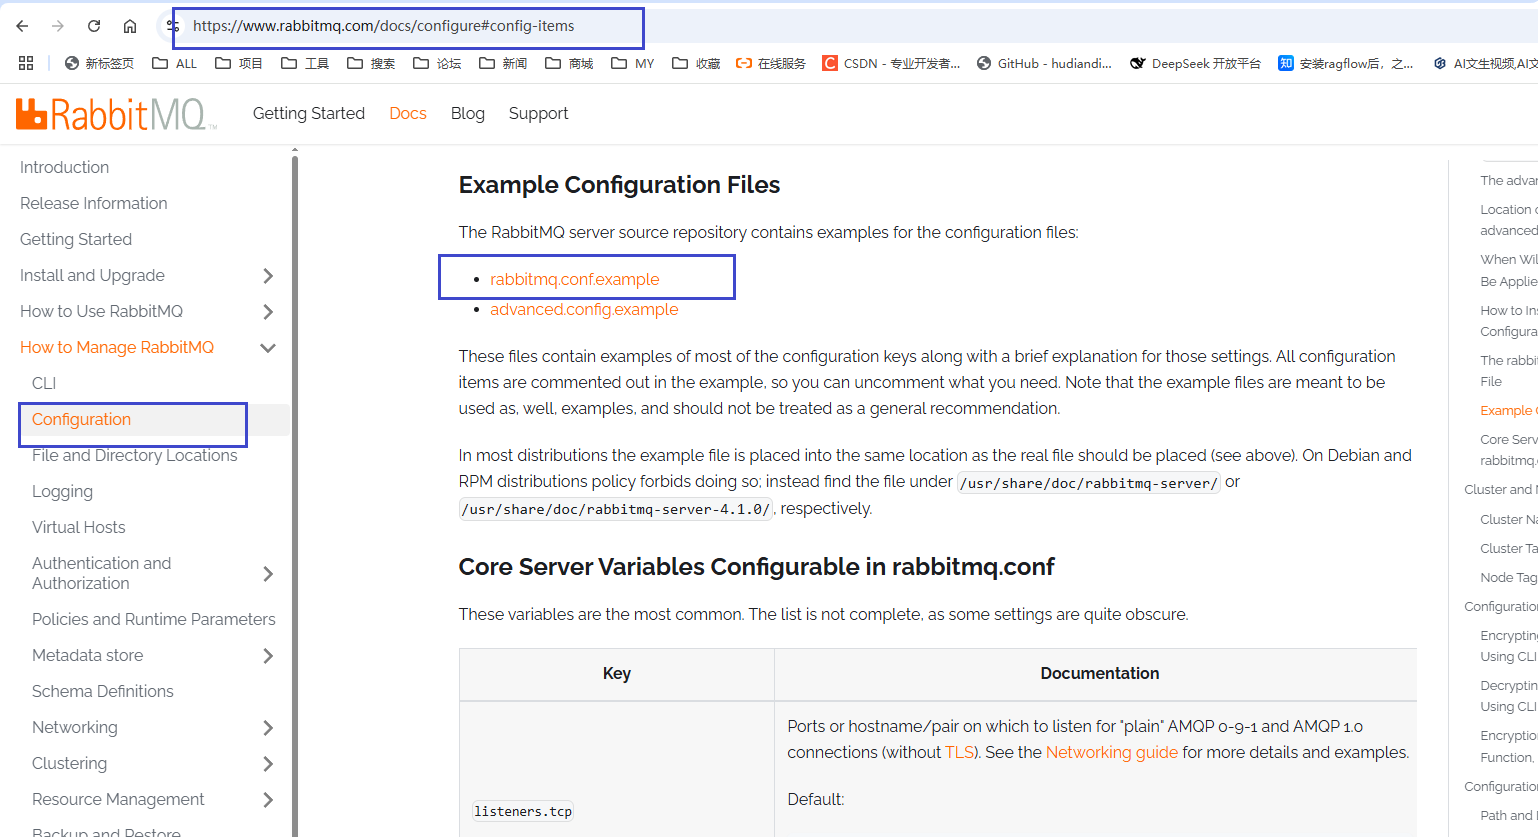Open site information icon in address bar
1538x837 pixels.
point(172,26)
